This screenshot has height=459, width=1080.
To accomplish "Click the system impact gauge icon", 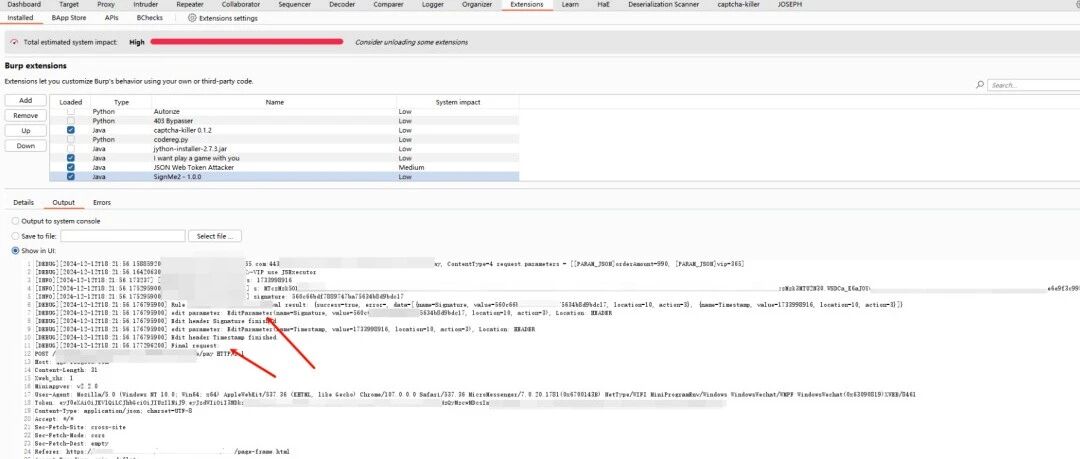I will 14,42.
